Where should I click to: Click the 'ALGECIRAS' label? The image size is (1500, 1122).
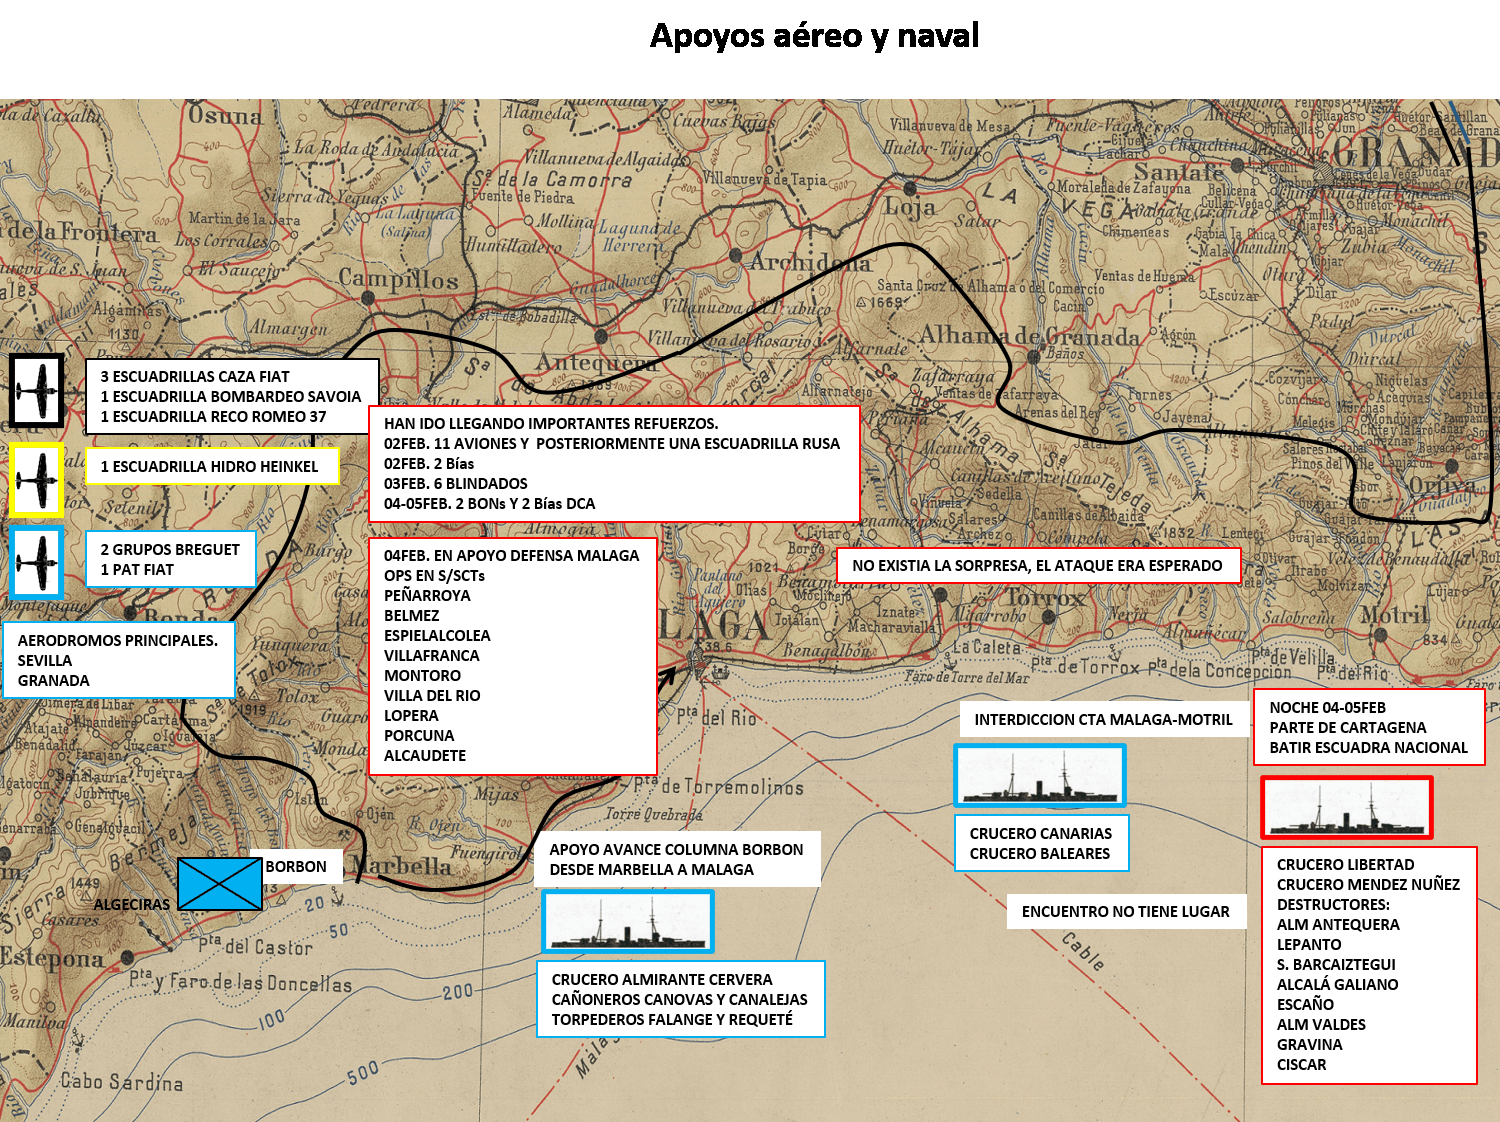click(132, 905)
